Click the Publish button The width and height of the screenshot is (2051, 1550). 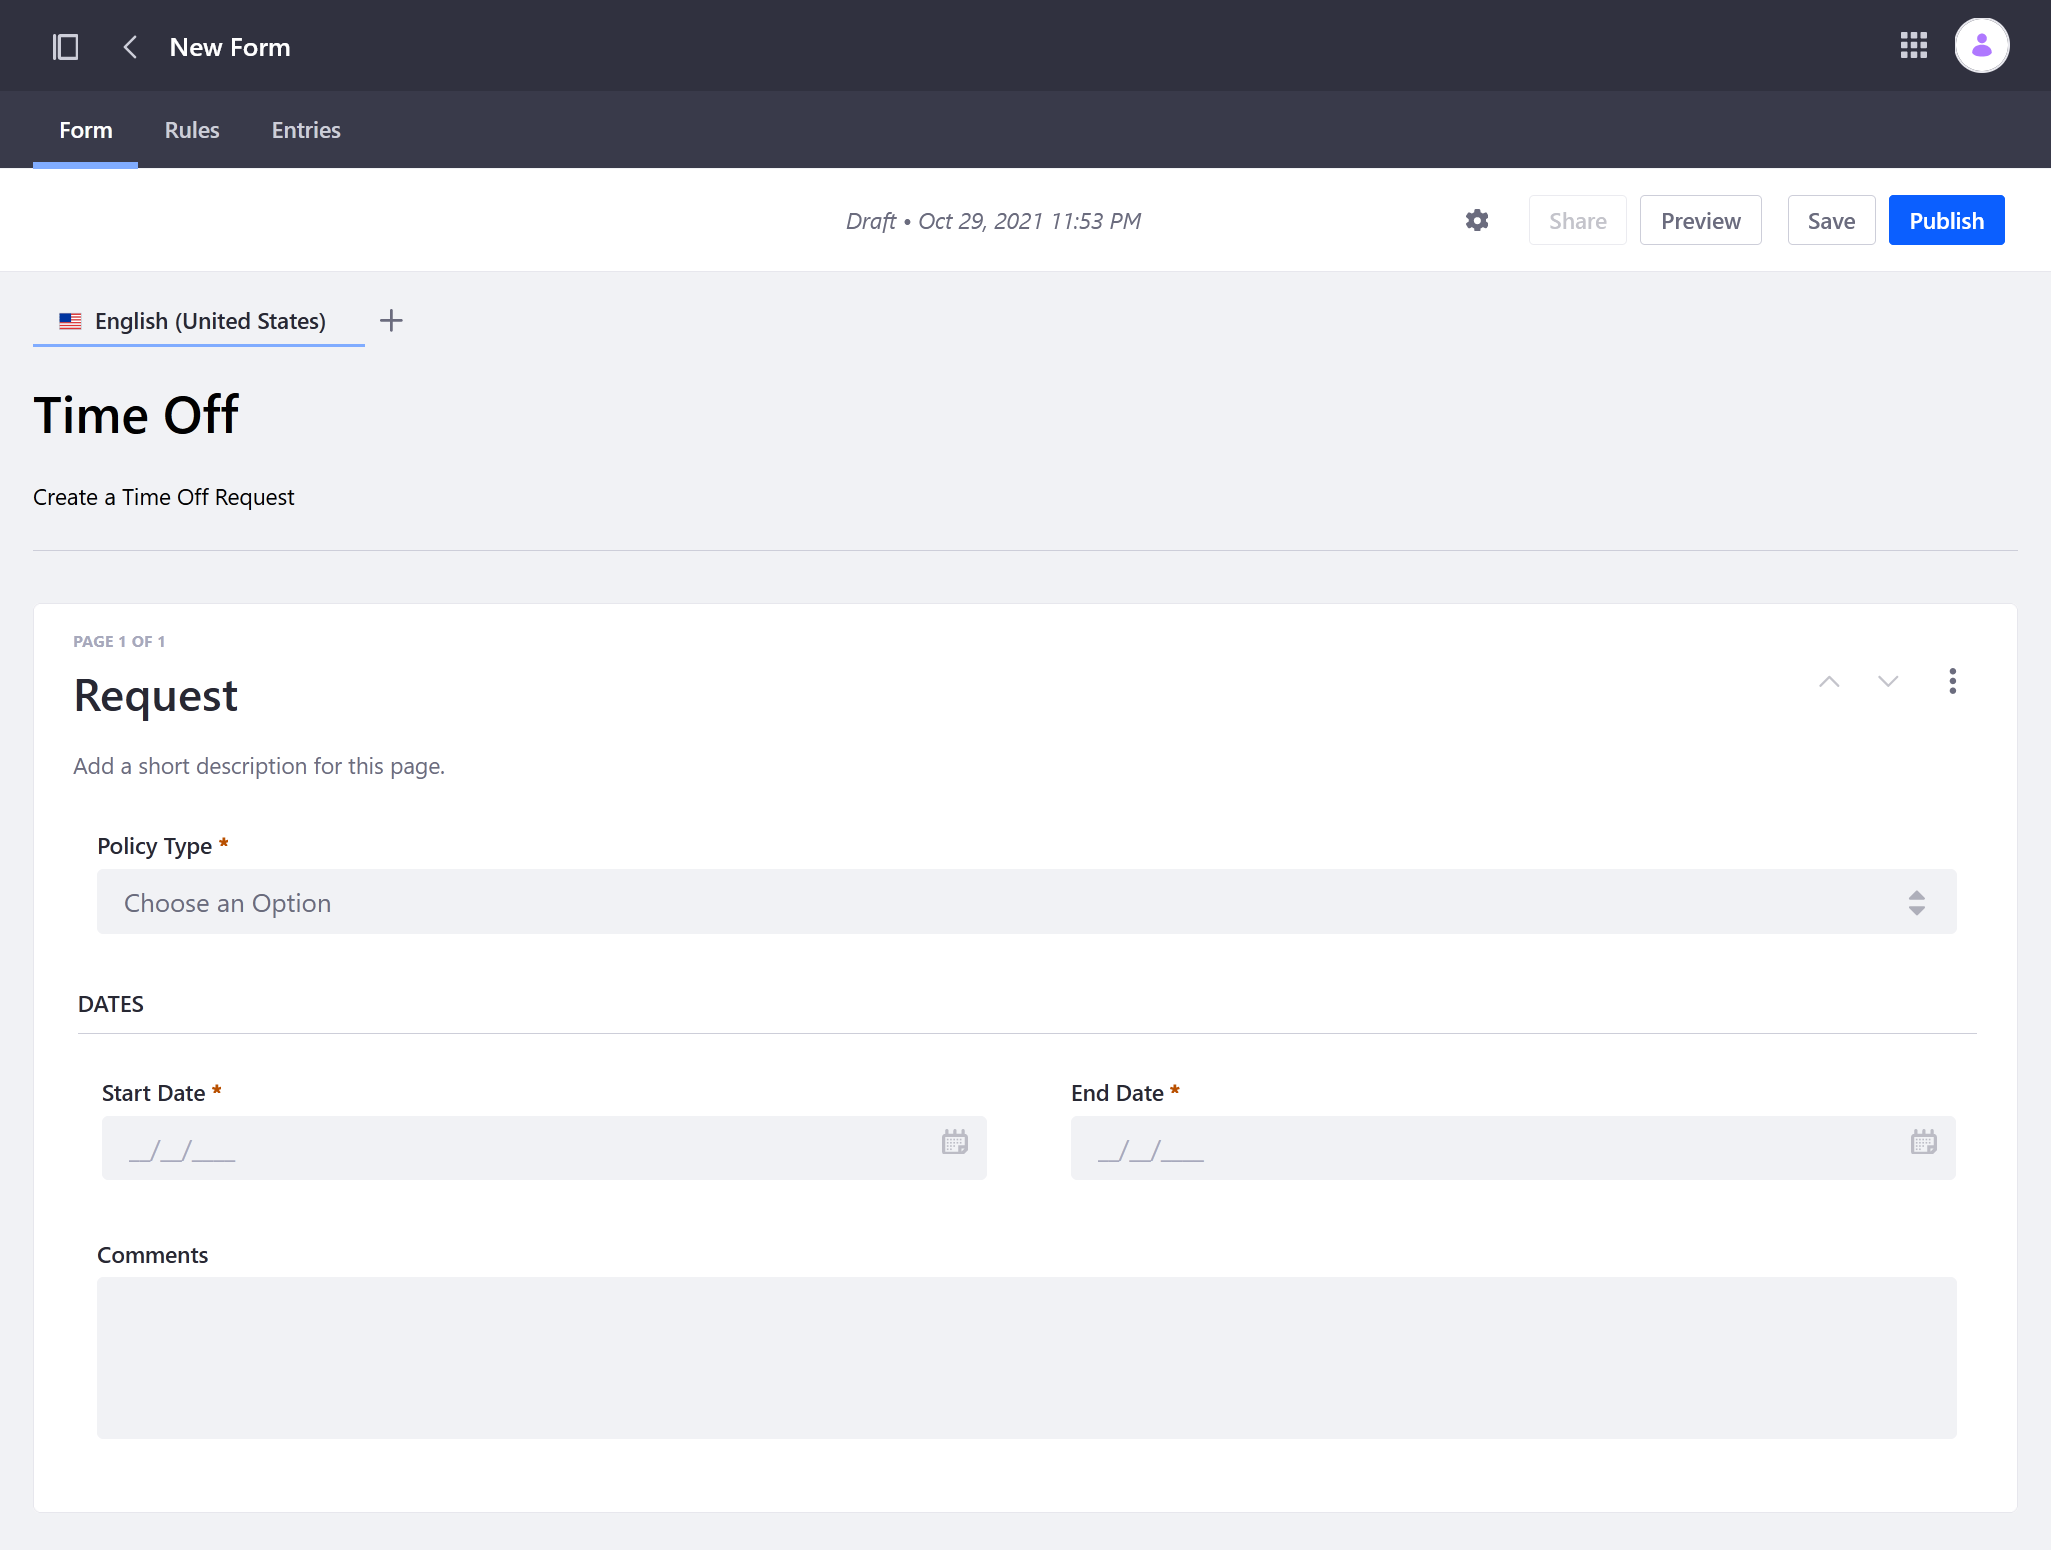[1947, 220]
